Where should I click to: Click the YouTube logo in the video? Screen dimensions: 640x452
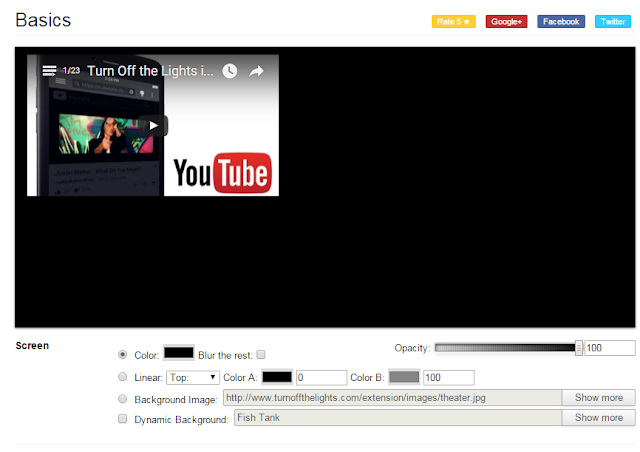point(223,173)
